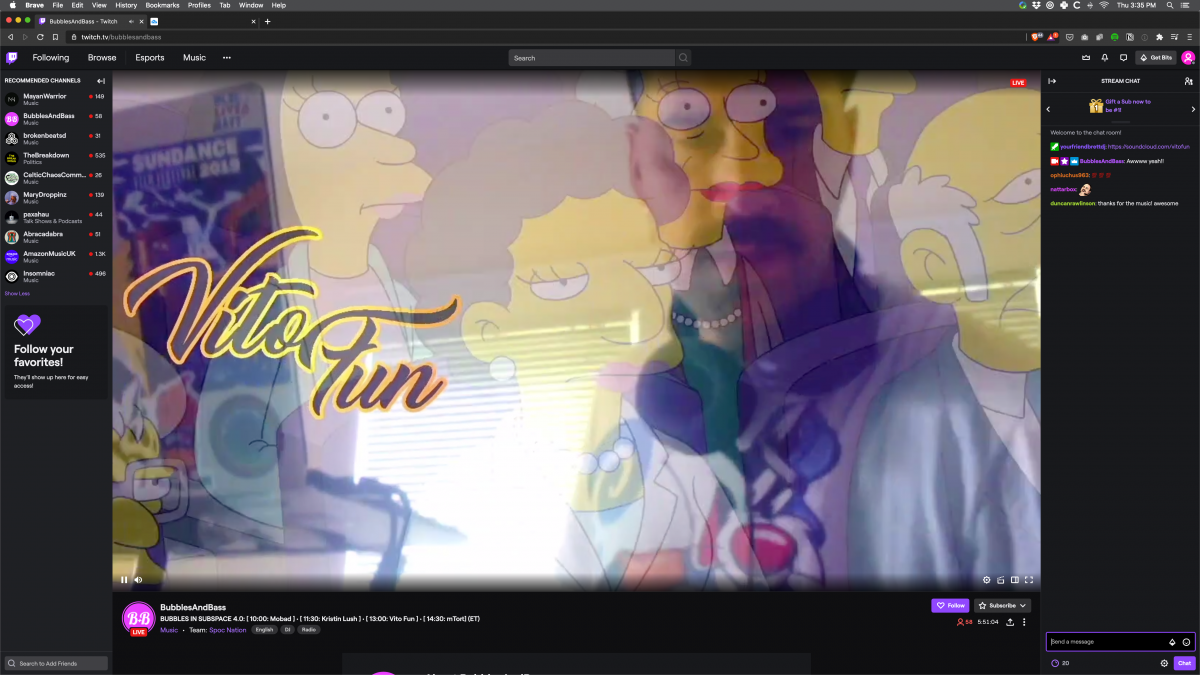This screenshot has height=675, width=1200.
Task: Open the Wi-Fi status menu
Action: click(x=1103, y=5)
